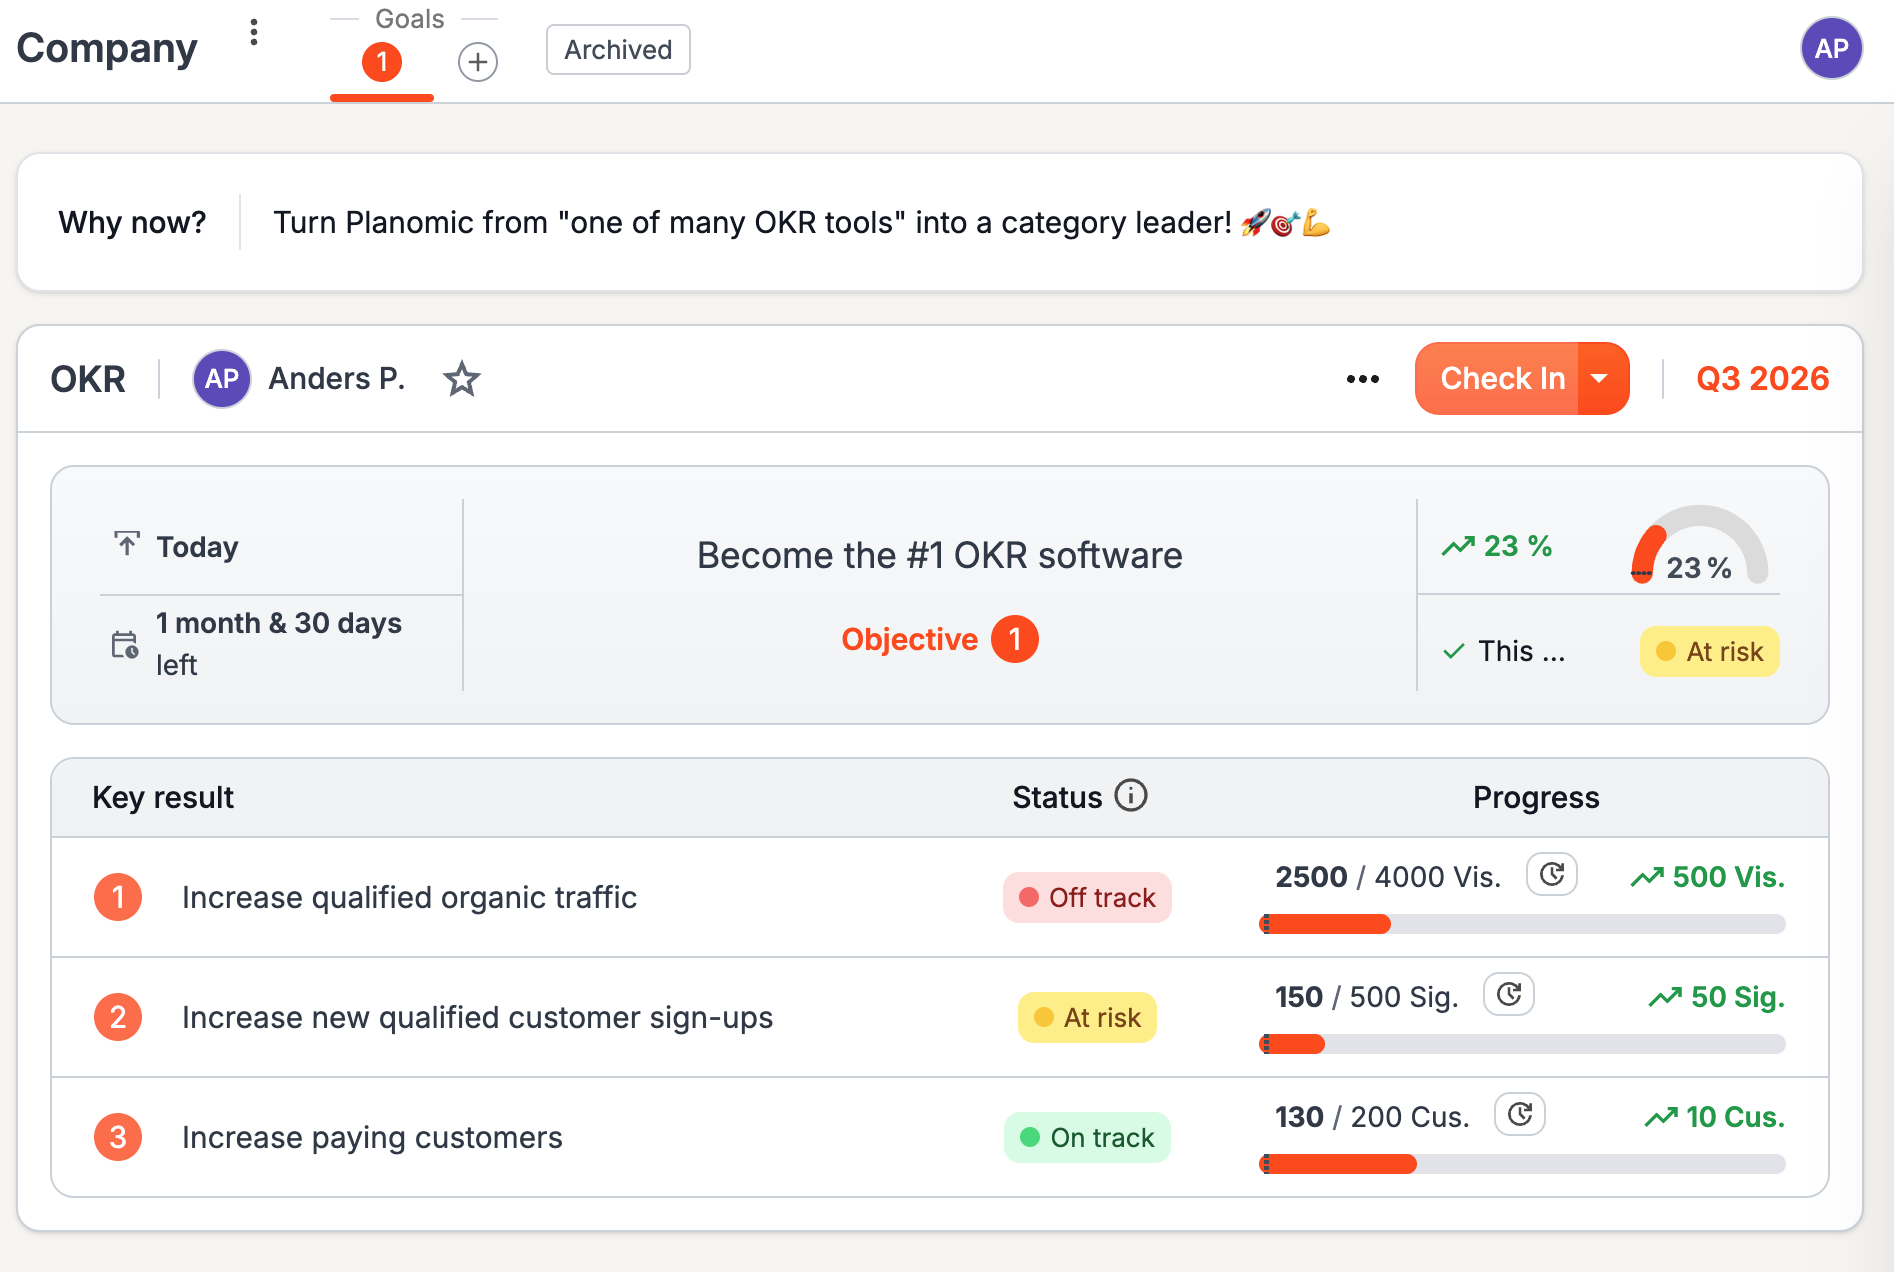Expand the Check In dropdown arrow
This screenshot has height=1272, width=1894.
click(x=1604, y=379)
